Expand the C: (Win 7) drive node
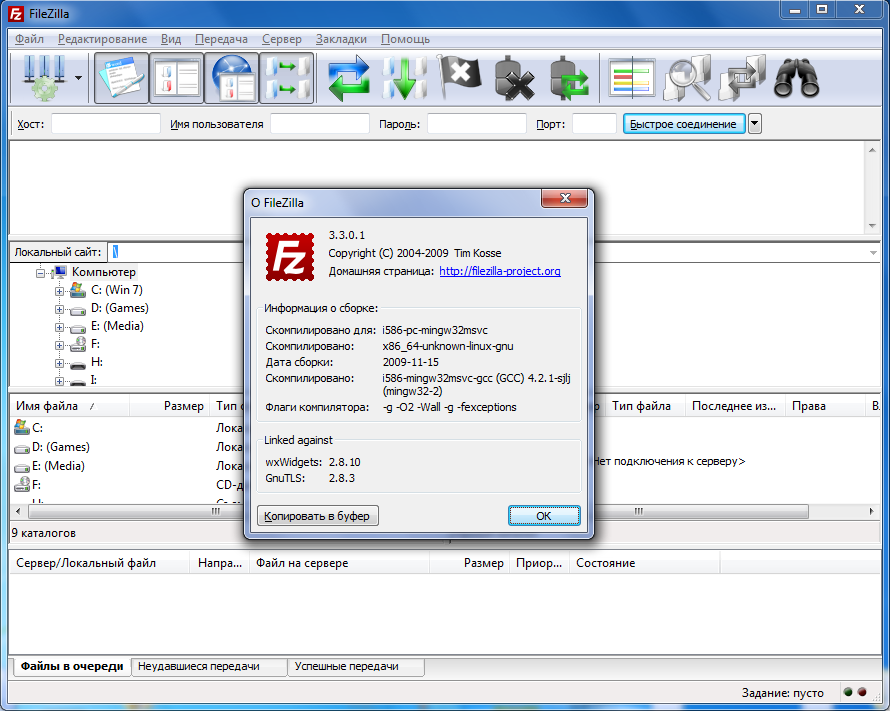 tap(59, 291)
